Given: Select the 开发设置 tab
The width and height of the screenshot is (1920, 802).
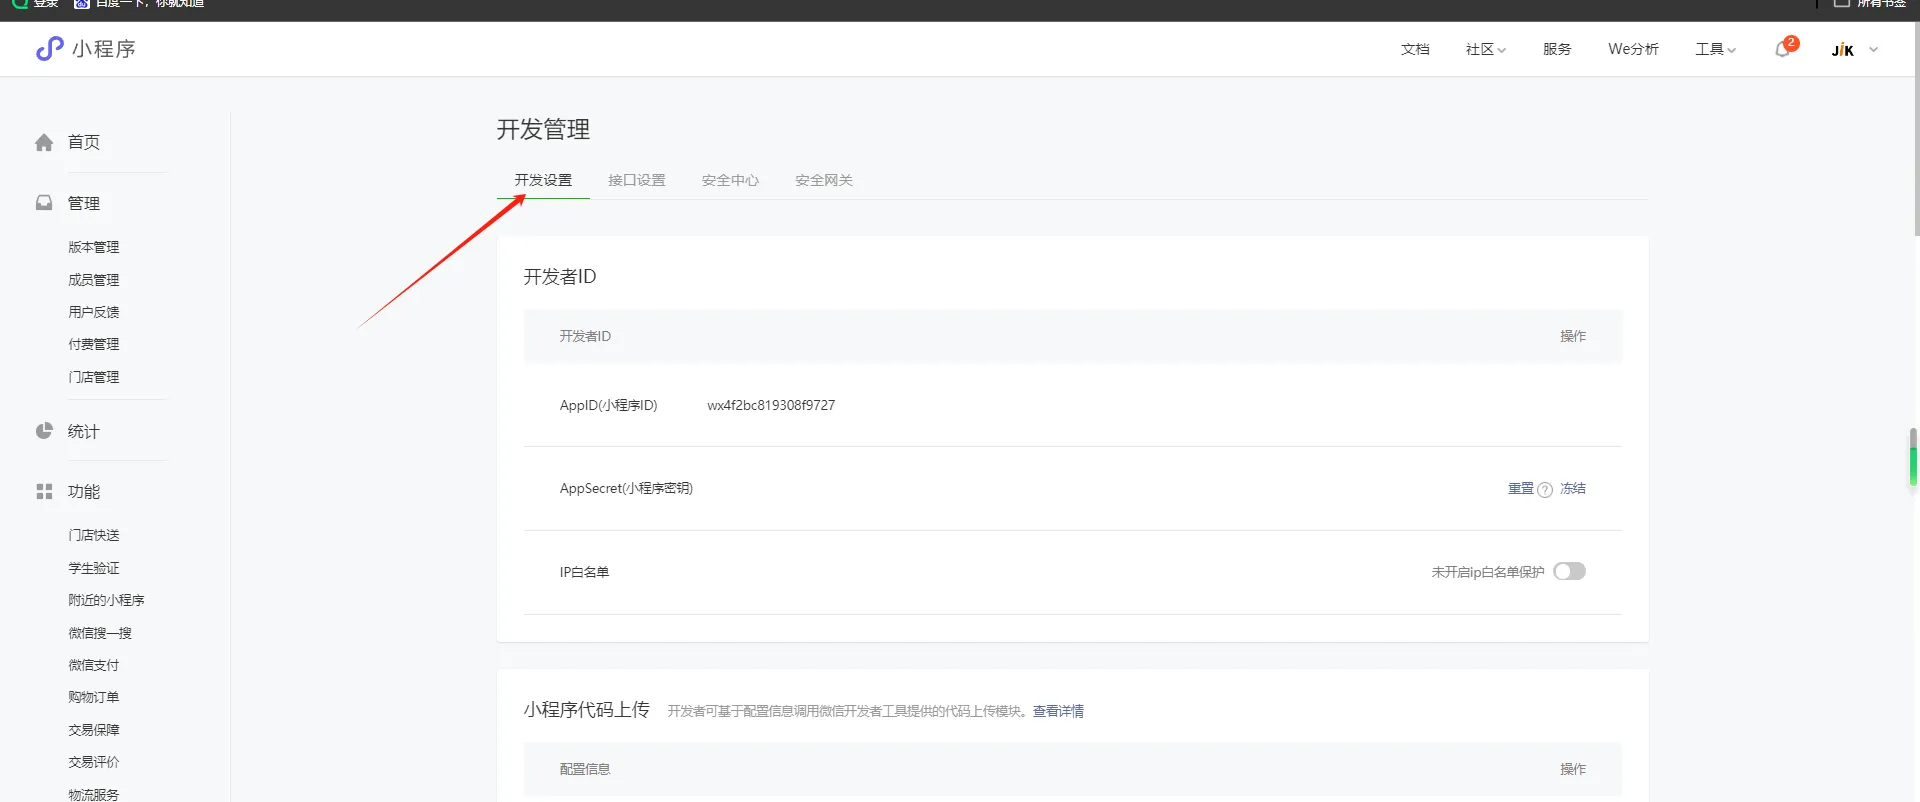Looking at the screenshot, I should pos(543,180).
